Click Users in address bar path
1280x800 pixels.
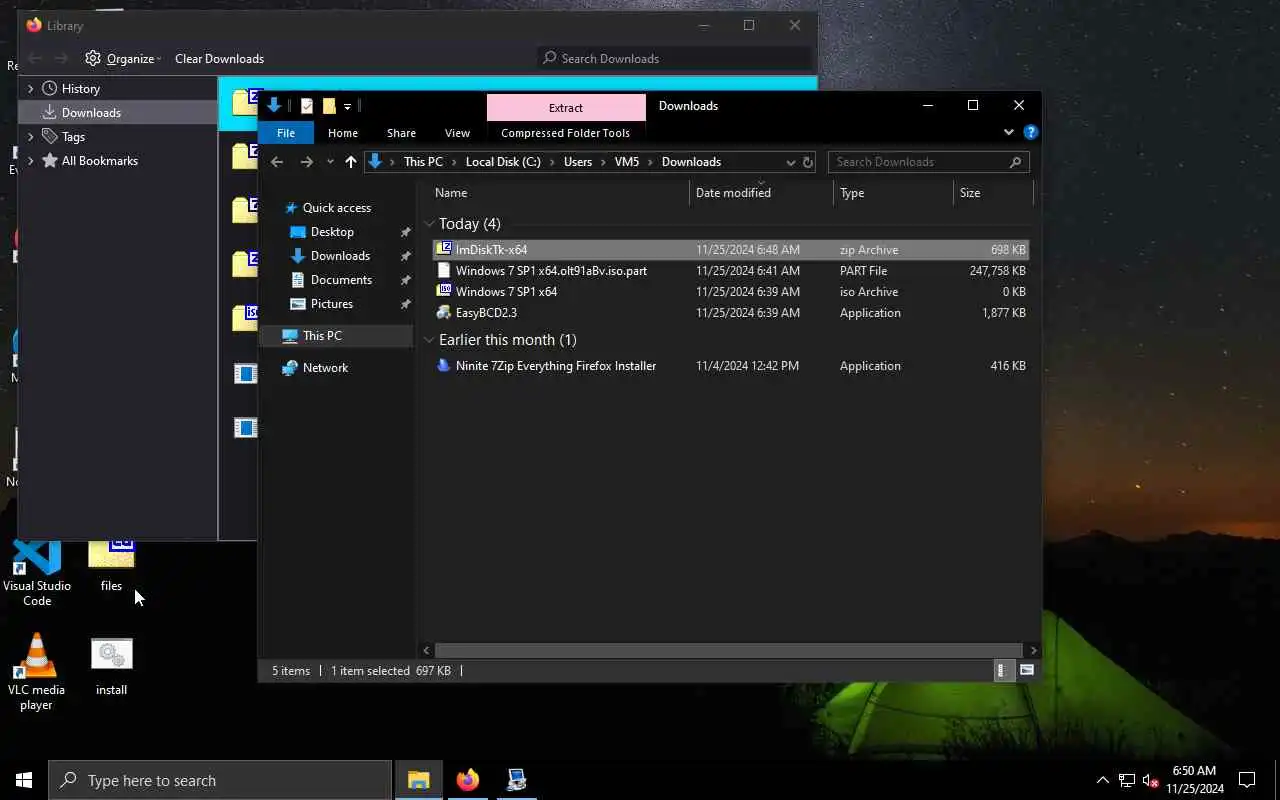(578, 162)
